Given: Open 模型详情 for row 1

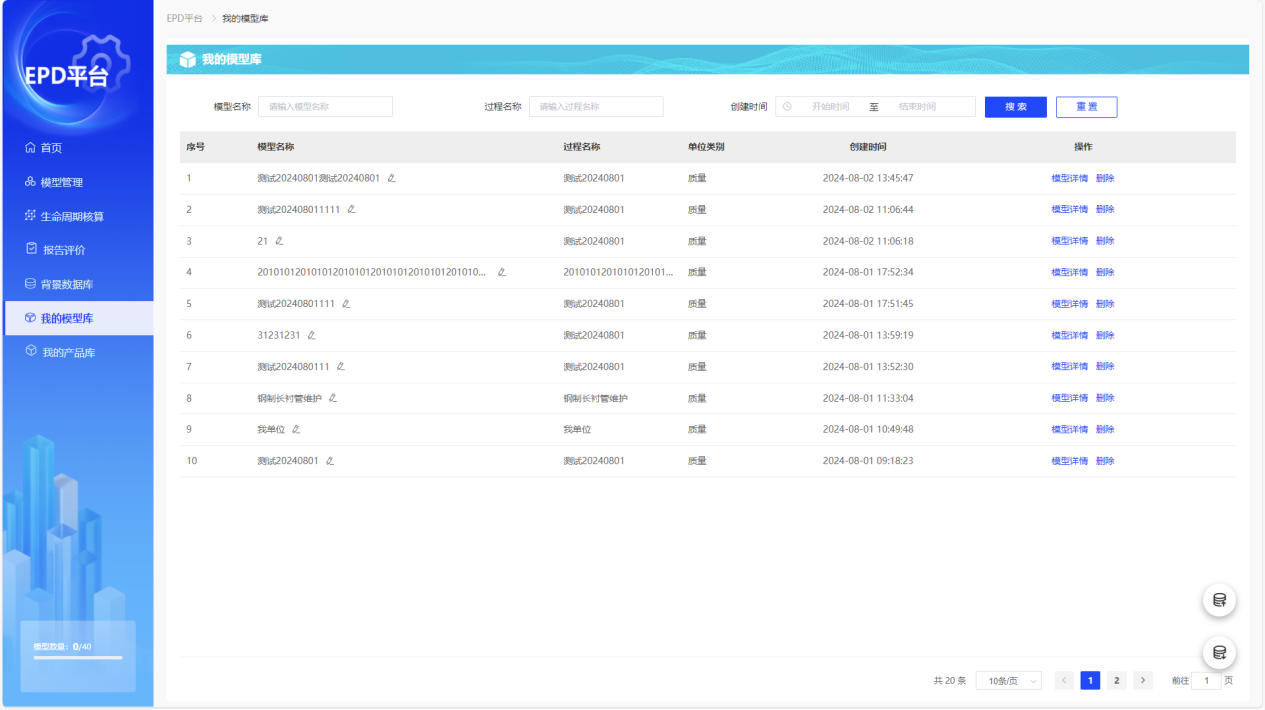Looking at the screenshot, I should click(1069, 178).
